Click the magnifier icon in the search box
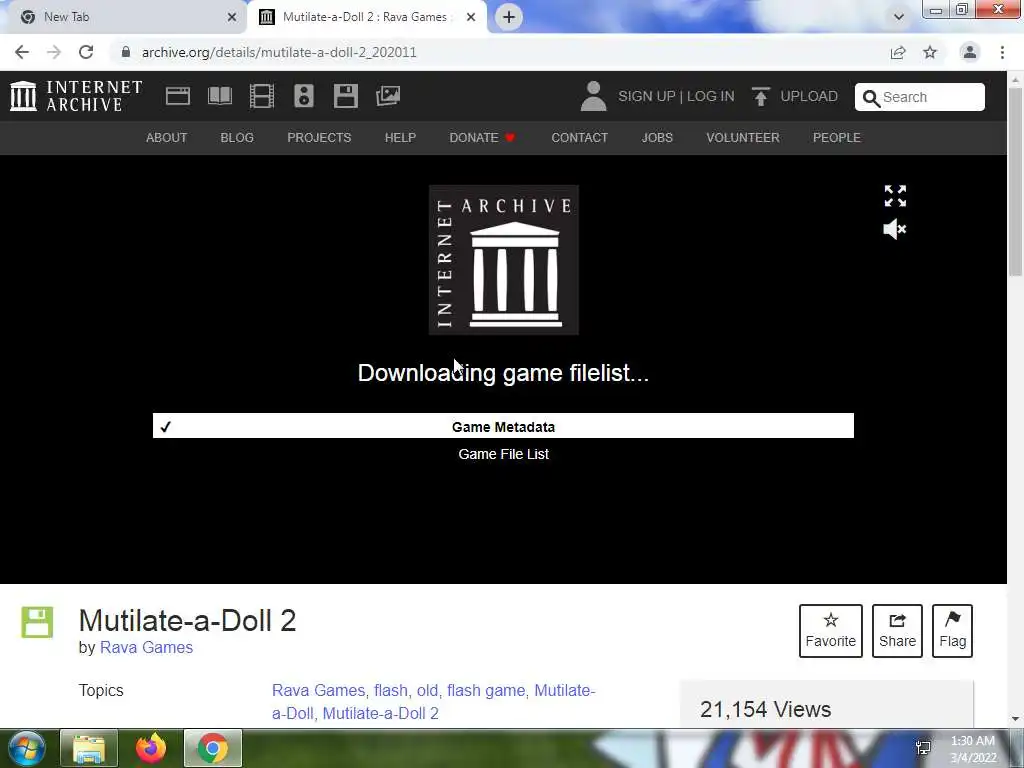This screenshot has width=1024, height=768. point(871,98)
